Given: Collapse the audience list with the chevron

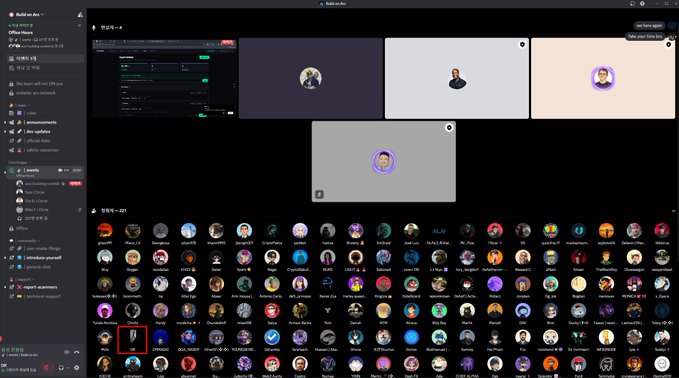Looking at the screenshot, I should tap(673, 211).
